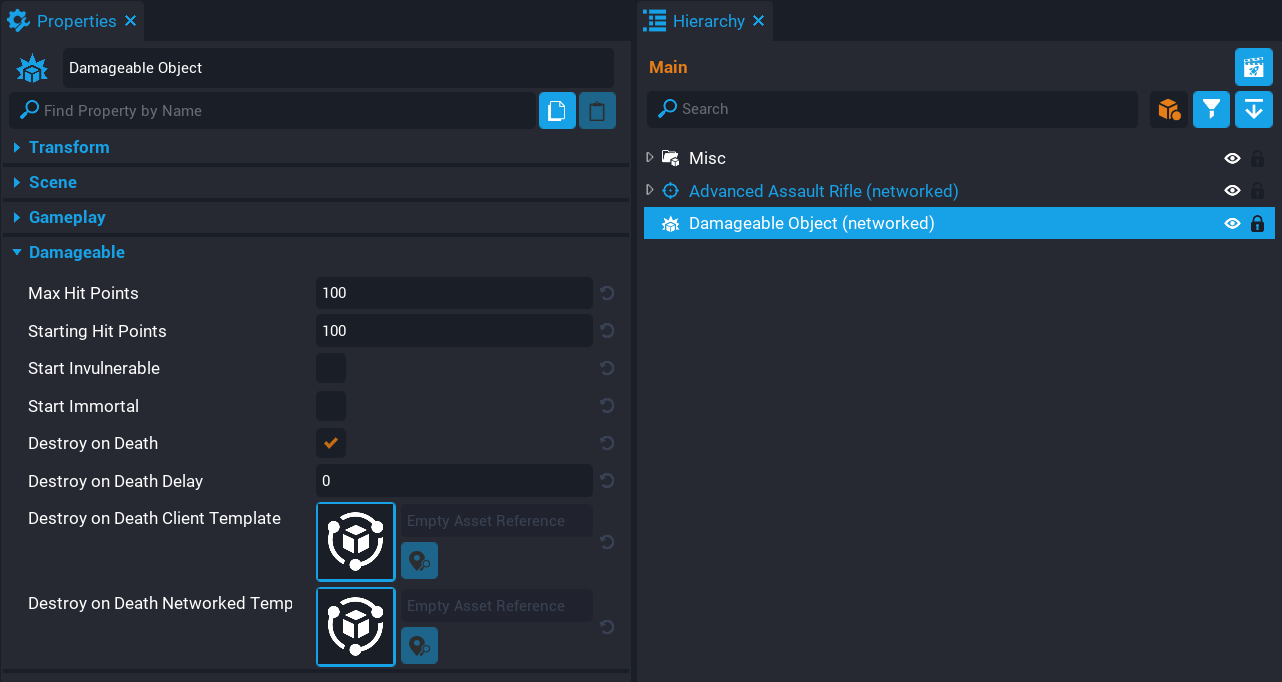This screenshot has width=1282, height=682.
Task: Click the paste properties clipboard icon
Action: (x=597, y=111)
